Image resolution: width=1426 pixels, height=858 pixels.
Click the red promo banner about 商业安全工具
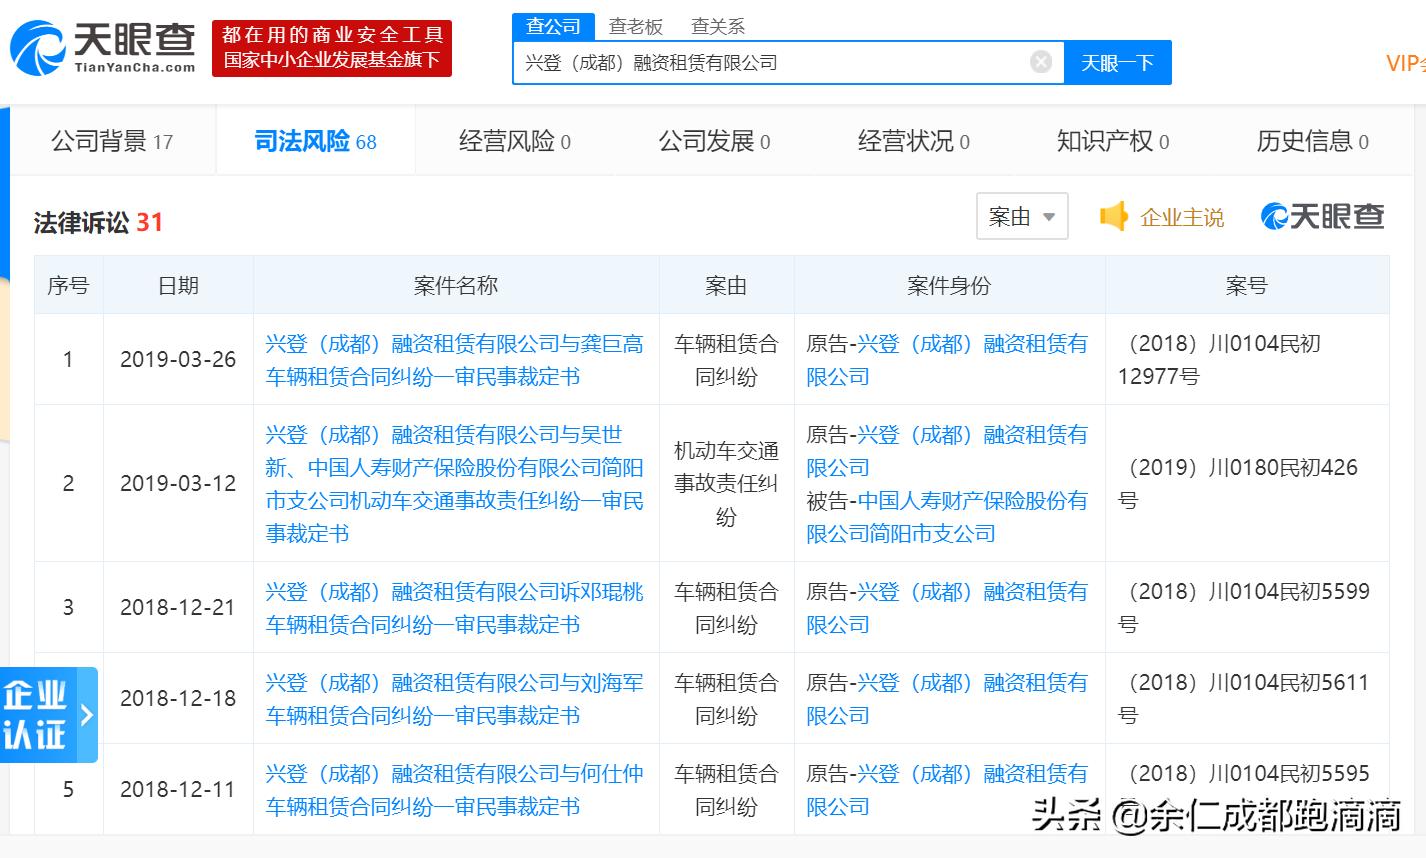tap(331, 48)
